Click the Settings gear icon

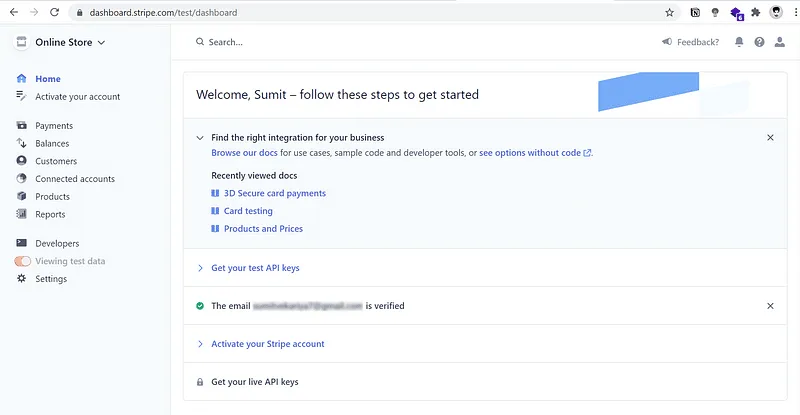(x=21, y=278)
